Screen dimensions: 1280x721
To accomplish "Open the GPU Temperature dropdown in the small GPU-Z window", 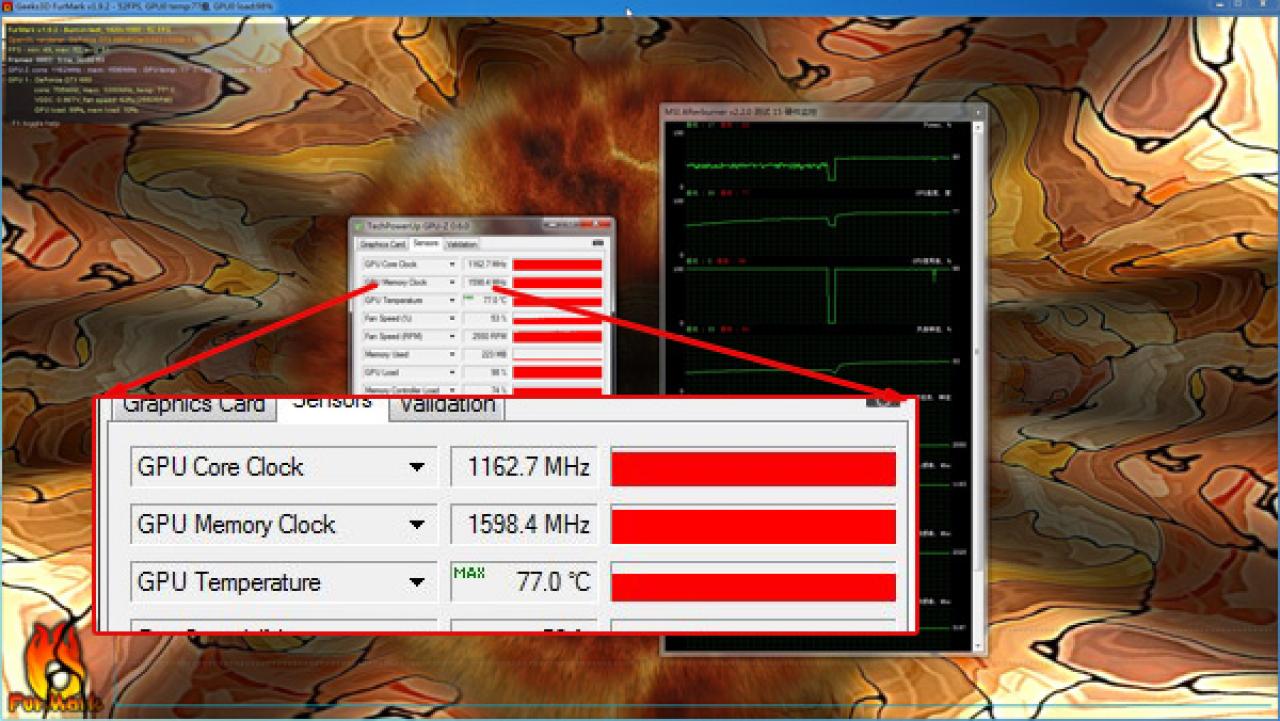I will [452, 300].
